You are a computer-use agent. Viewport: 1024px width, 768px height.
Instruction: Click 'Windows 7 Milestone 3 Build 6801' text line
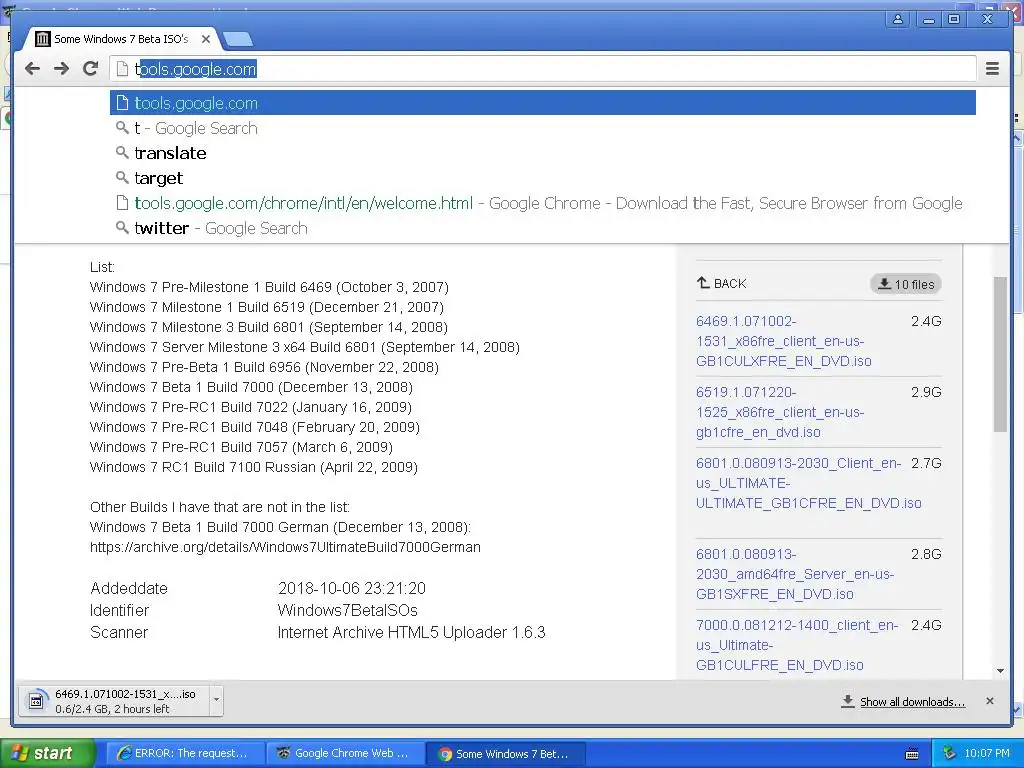pyautogui.click(x=268, y=327)
